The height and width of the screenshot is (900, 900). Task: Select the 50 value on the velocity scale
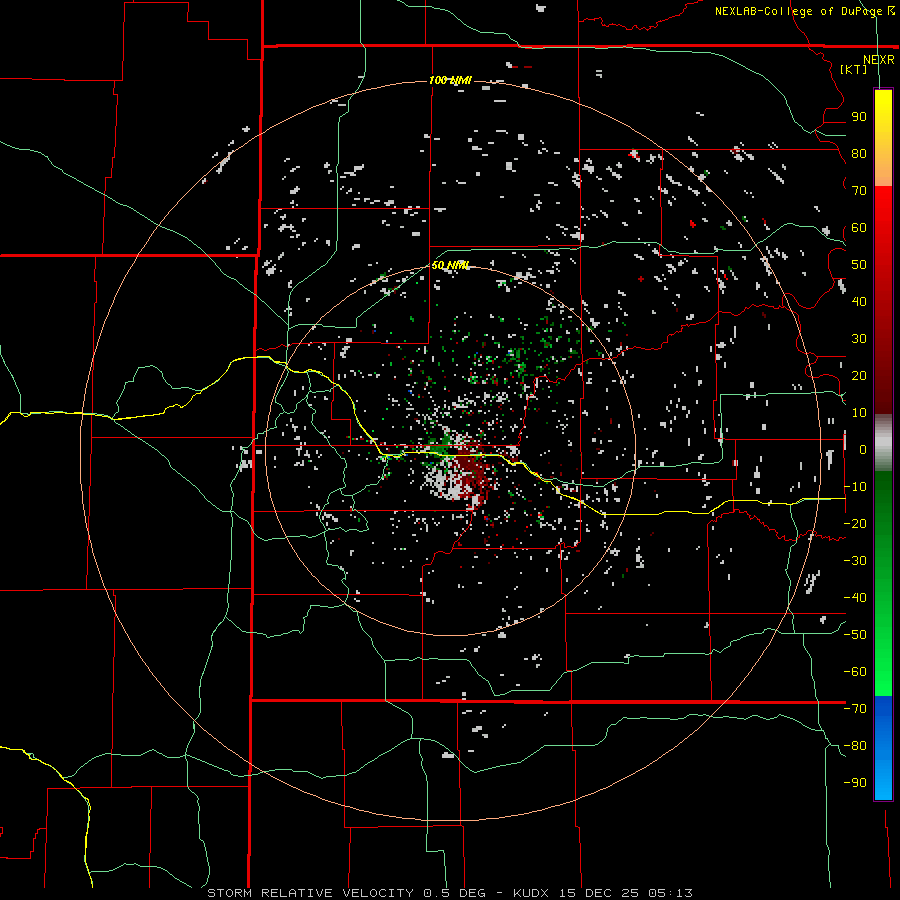859,265
